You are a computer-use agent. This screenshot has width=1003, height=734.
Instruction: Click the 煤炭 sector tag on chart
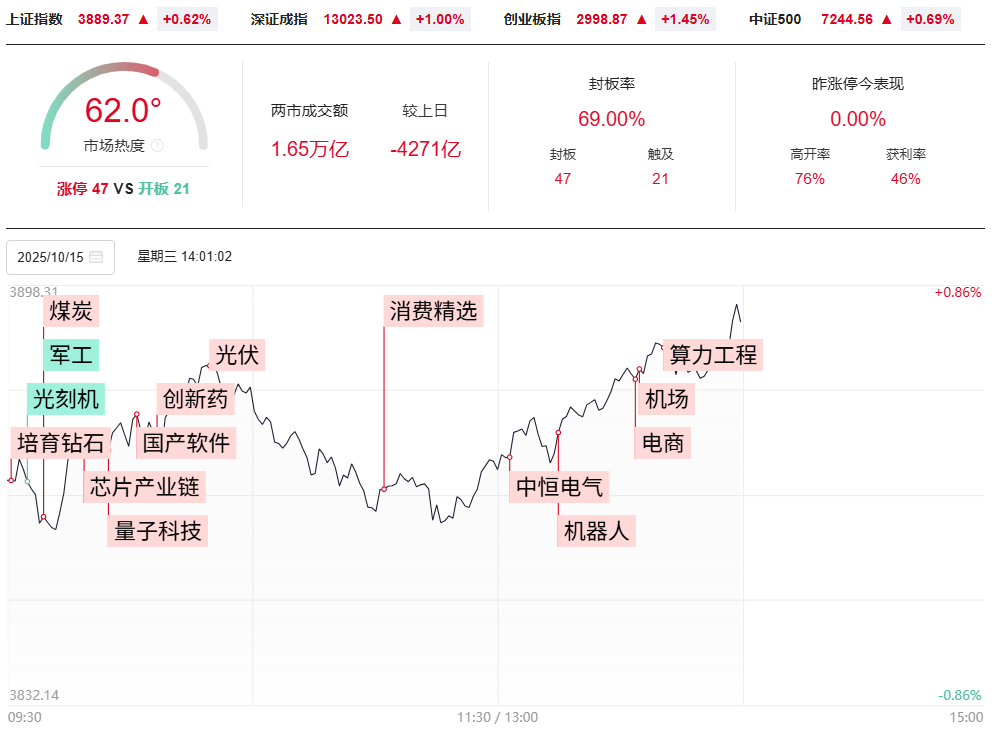point(71,311)
